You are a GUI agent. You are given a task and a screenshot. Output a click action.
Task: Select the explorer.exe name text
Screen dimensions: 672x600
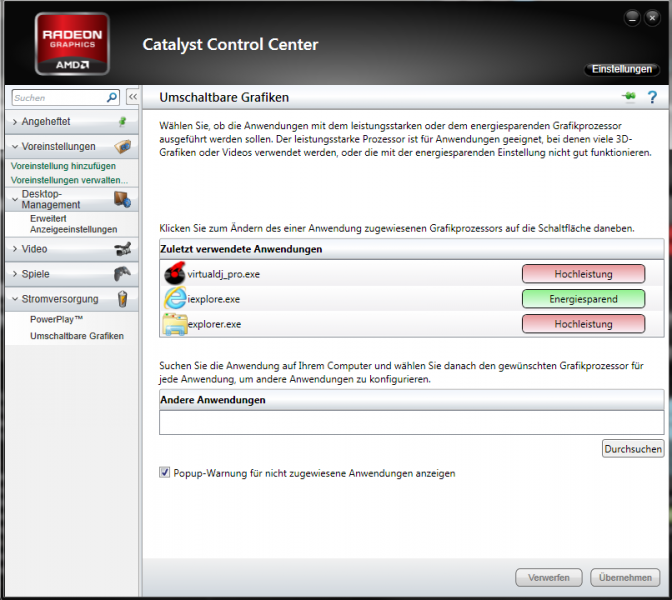[x=214, y=324]
